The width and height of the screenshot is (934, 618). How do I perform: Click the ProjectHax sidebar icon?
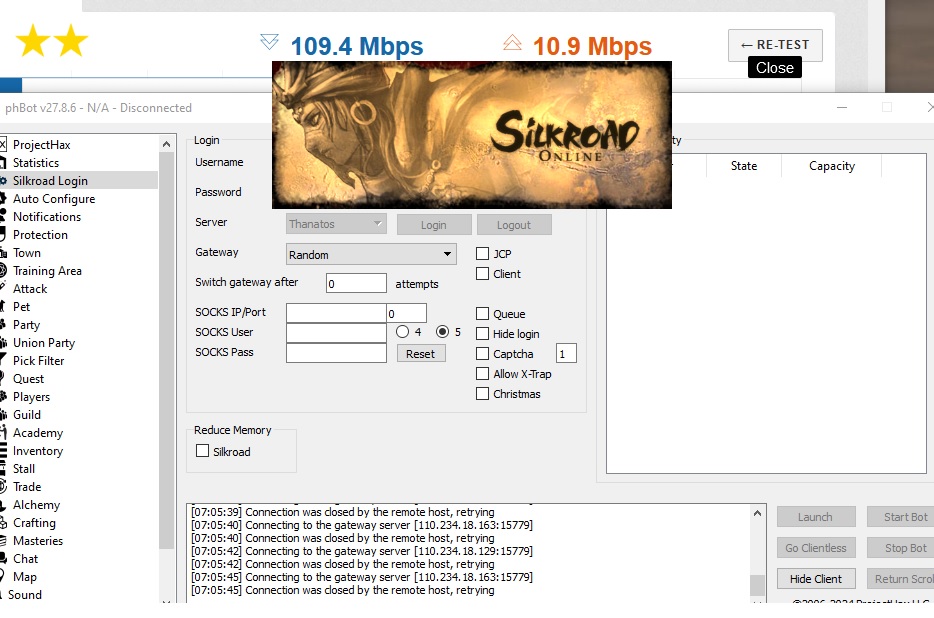click(3, 145)
